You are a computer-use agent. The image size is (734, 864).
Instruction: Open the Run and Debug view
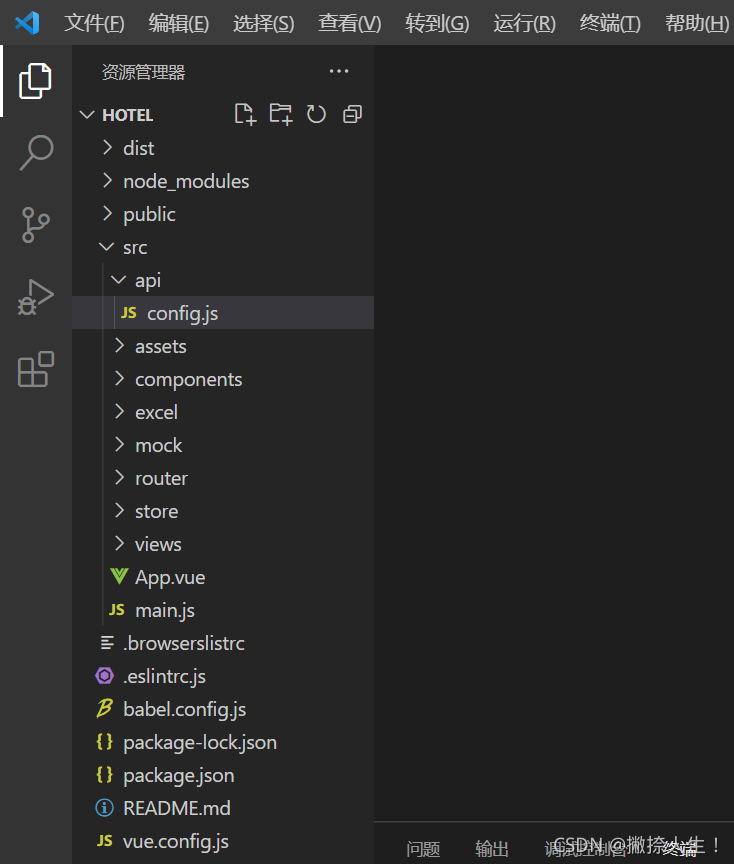35,297
